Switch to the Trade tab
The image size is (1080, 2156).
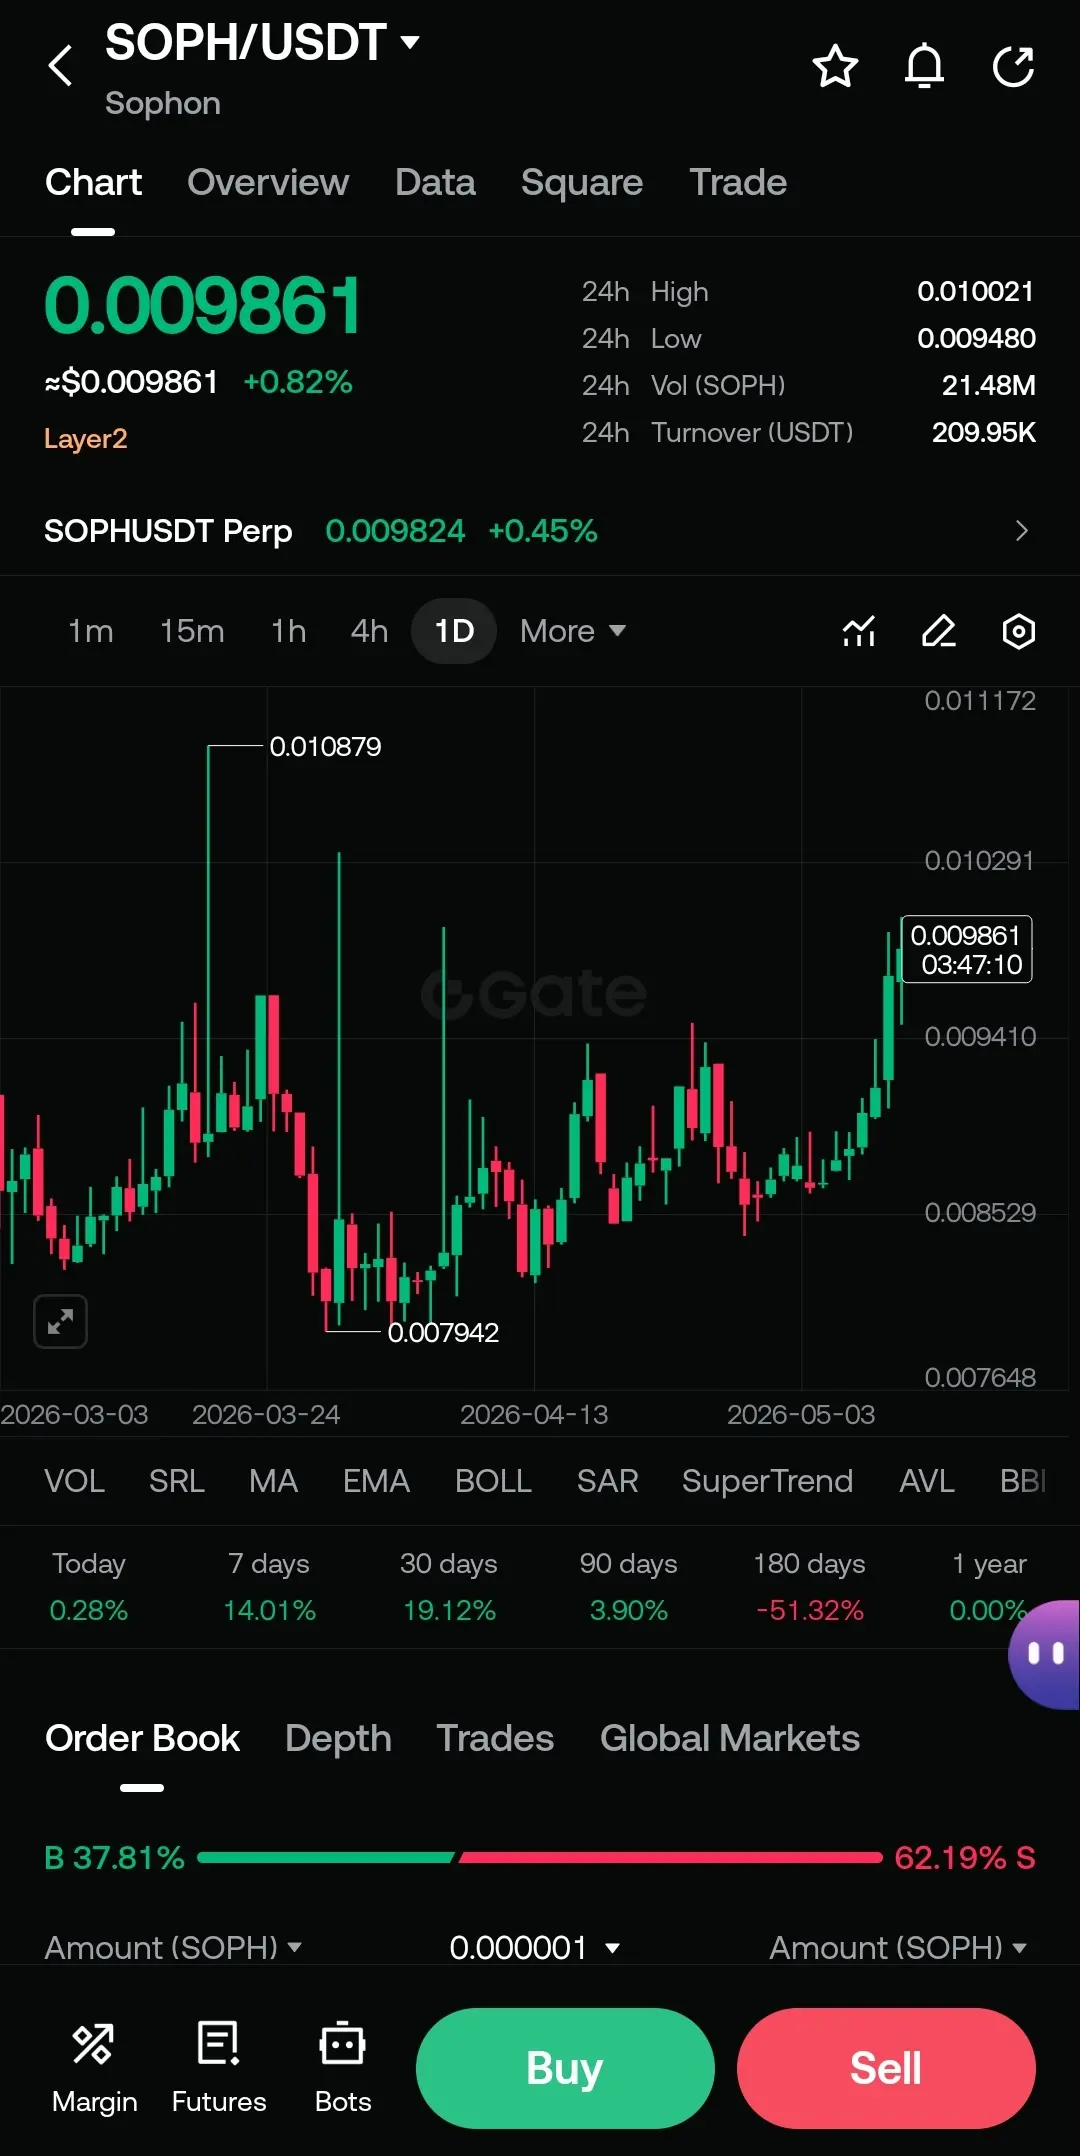click(738, 183)
